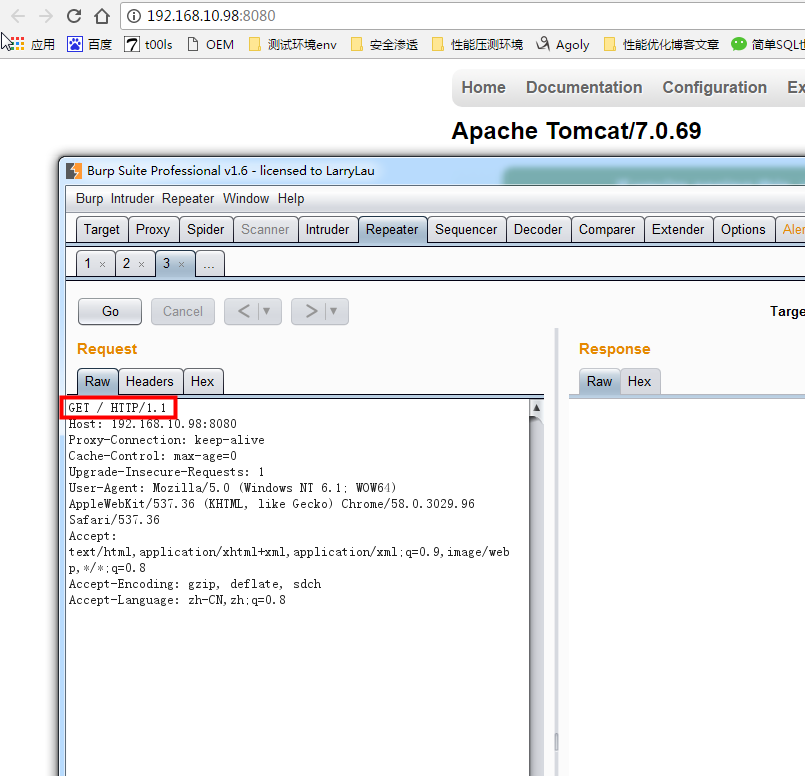
Task: Open the Repeater menu in menu bar
Action: [x=188, y=199]
